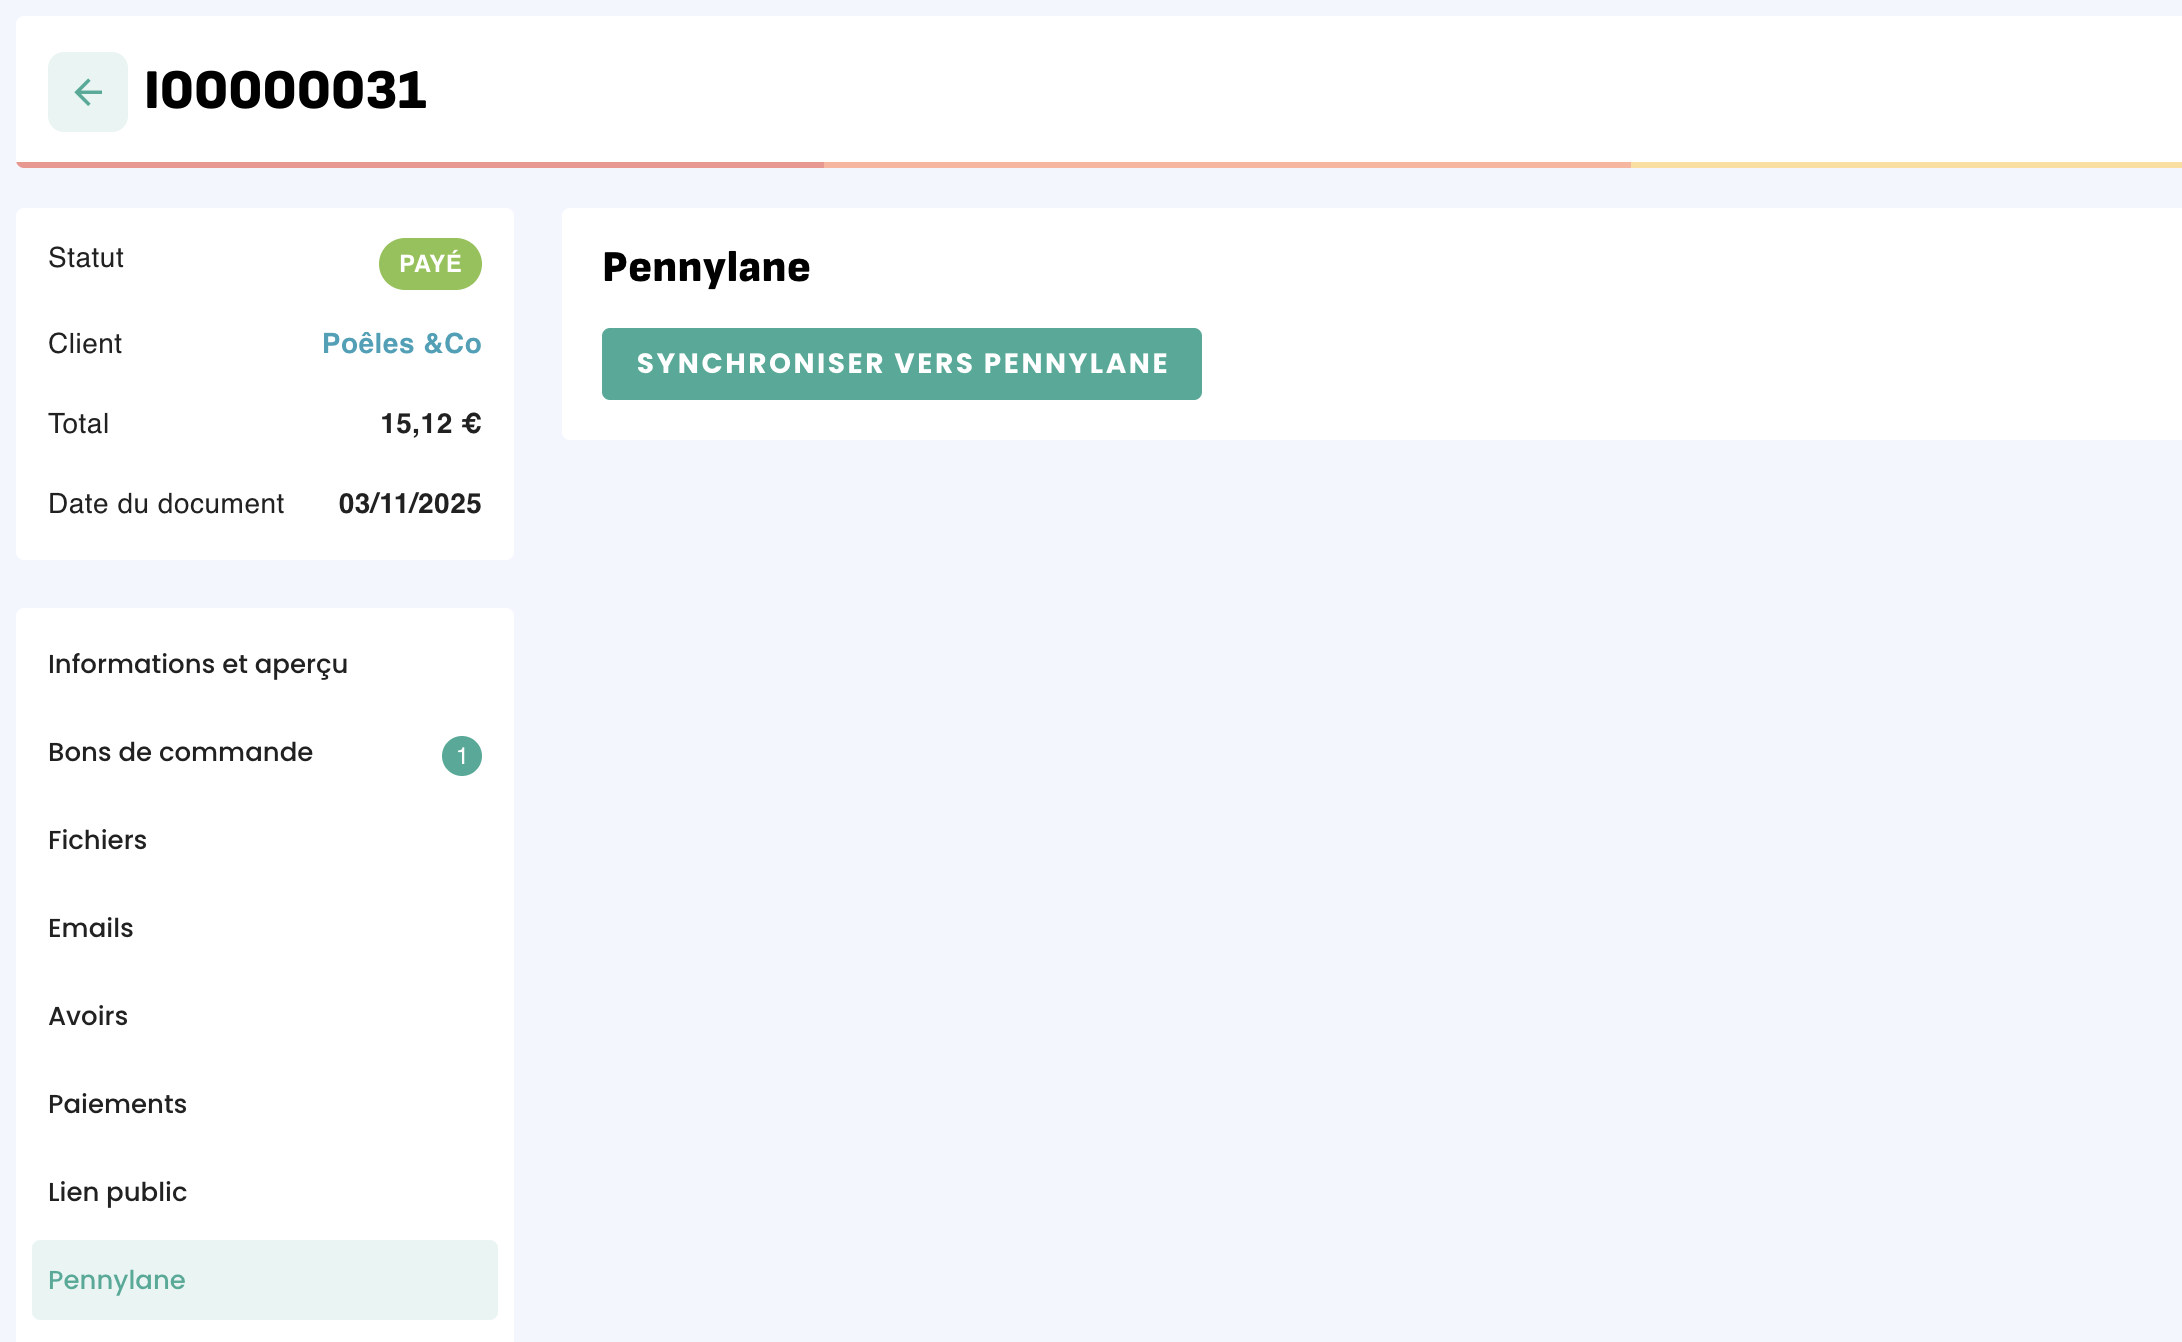The width and height of the screenshot is (2182, 1342).
Task: Click Synchroniser vers Pennylane button
Action: (902, 364)
